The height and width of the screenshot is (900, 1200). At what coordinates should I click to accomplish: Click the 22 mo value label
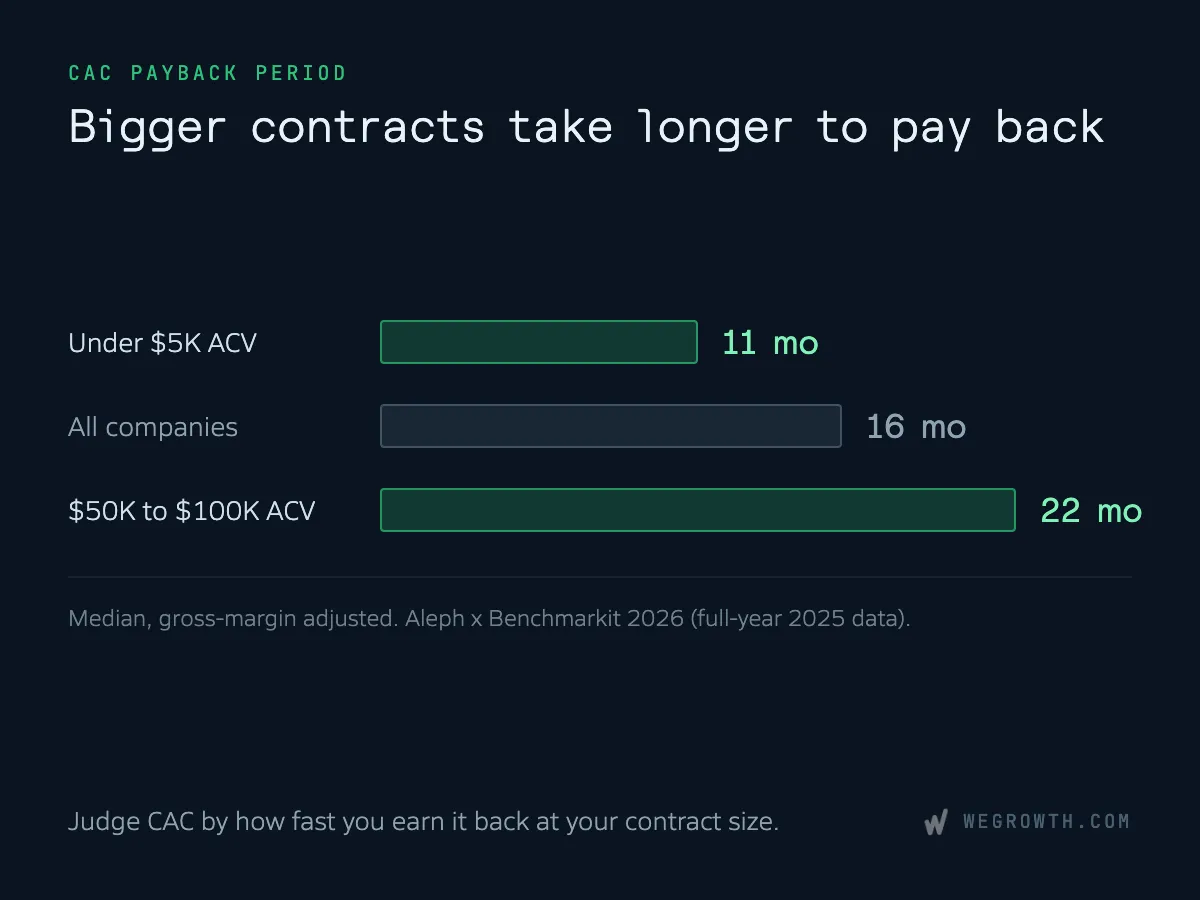1091,511
